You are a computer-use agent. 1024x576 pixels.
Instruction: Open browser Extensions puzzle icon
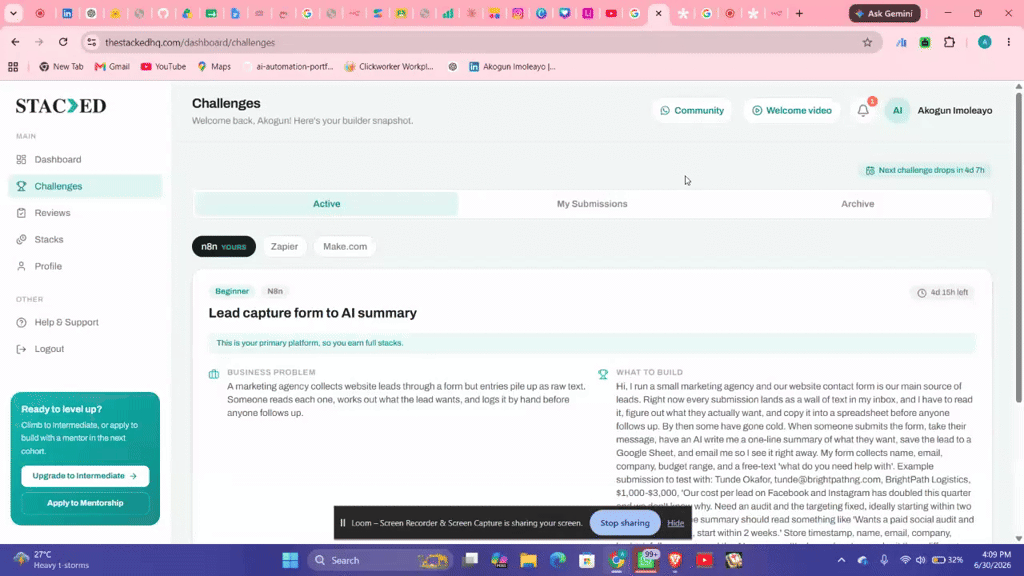(949, 42)
